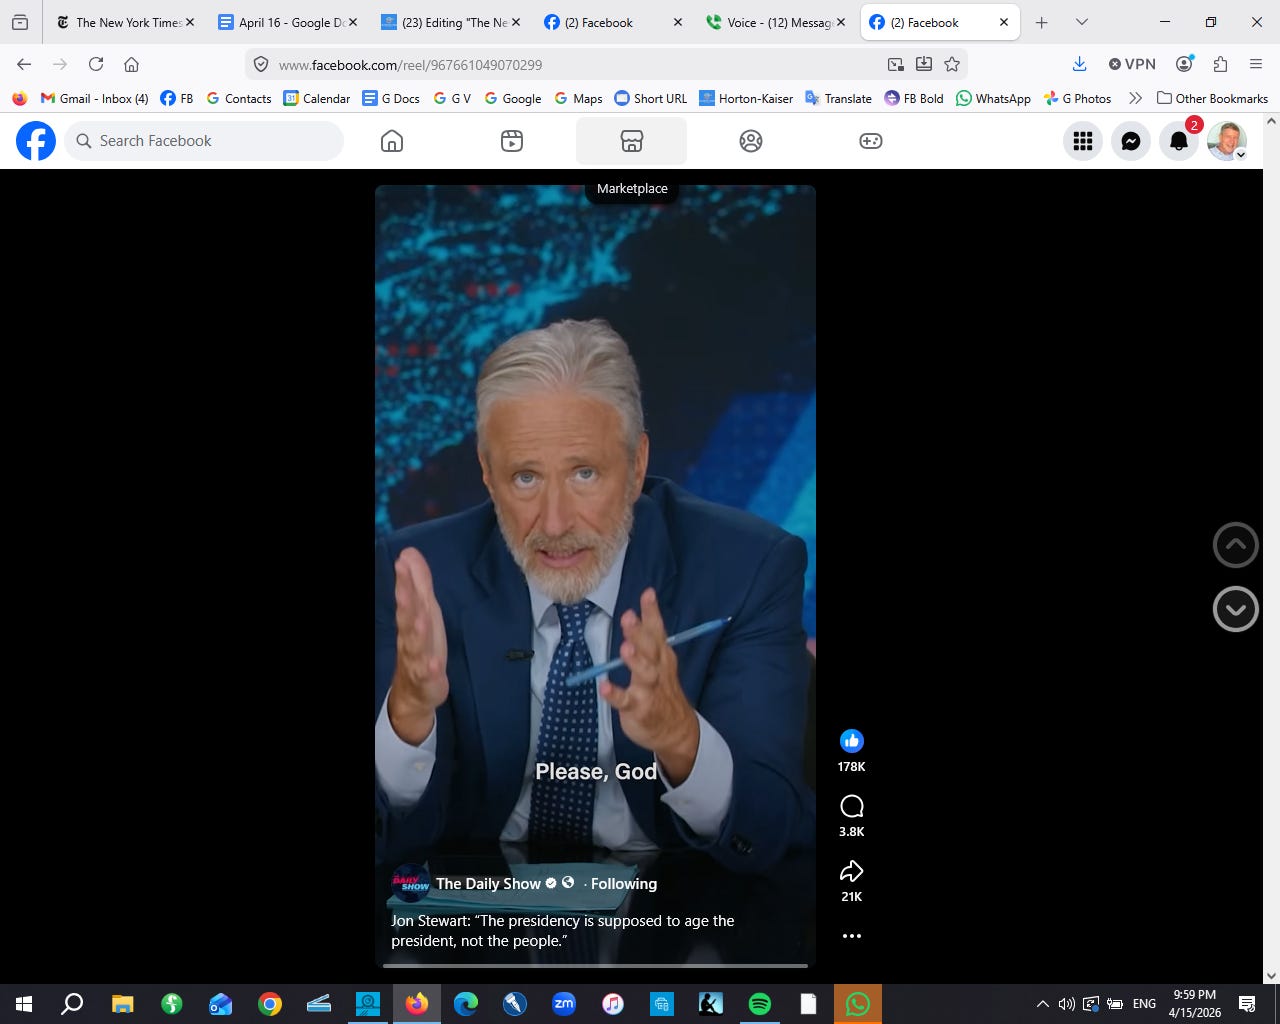The image size is (1280, 1024).
Task: Open the Extensions puzzle icon
Action: [x=1220, y=64]
